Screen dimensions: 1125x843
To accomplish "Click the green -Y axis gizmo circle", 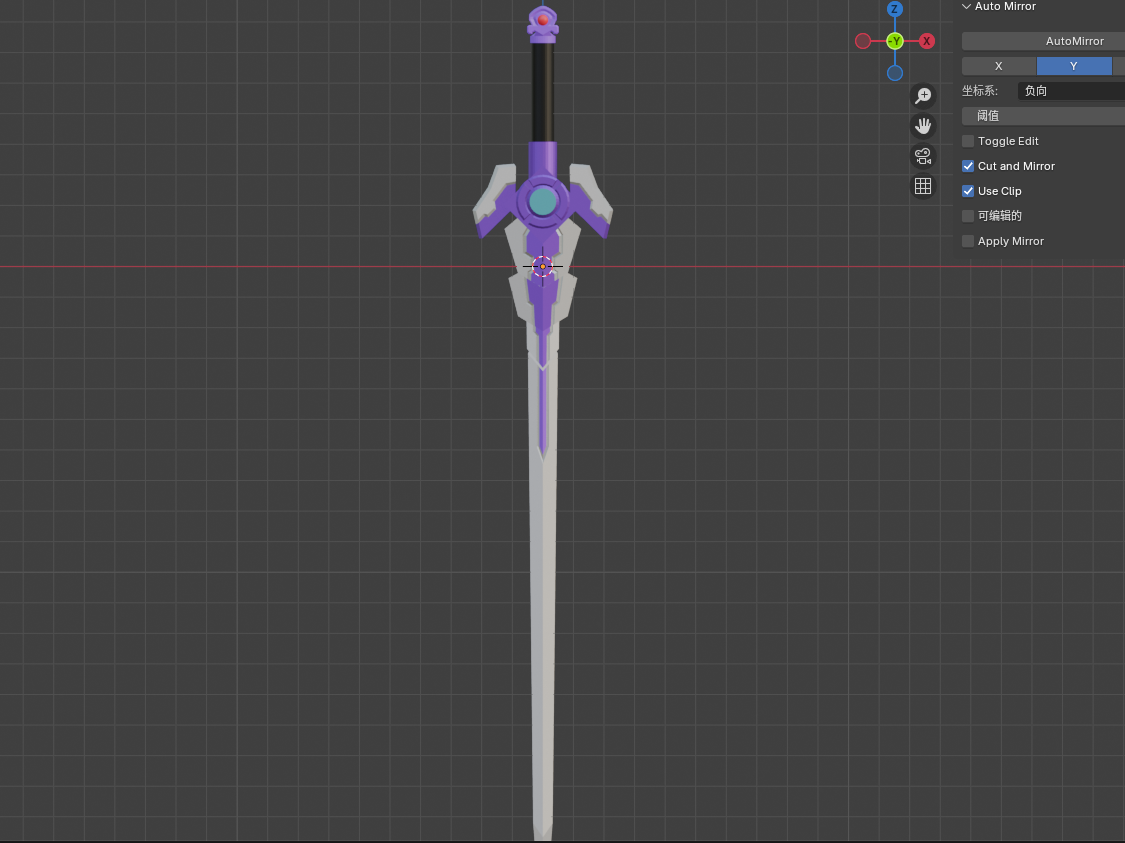I will 895,41.
